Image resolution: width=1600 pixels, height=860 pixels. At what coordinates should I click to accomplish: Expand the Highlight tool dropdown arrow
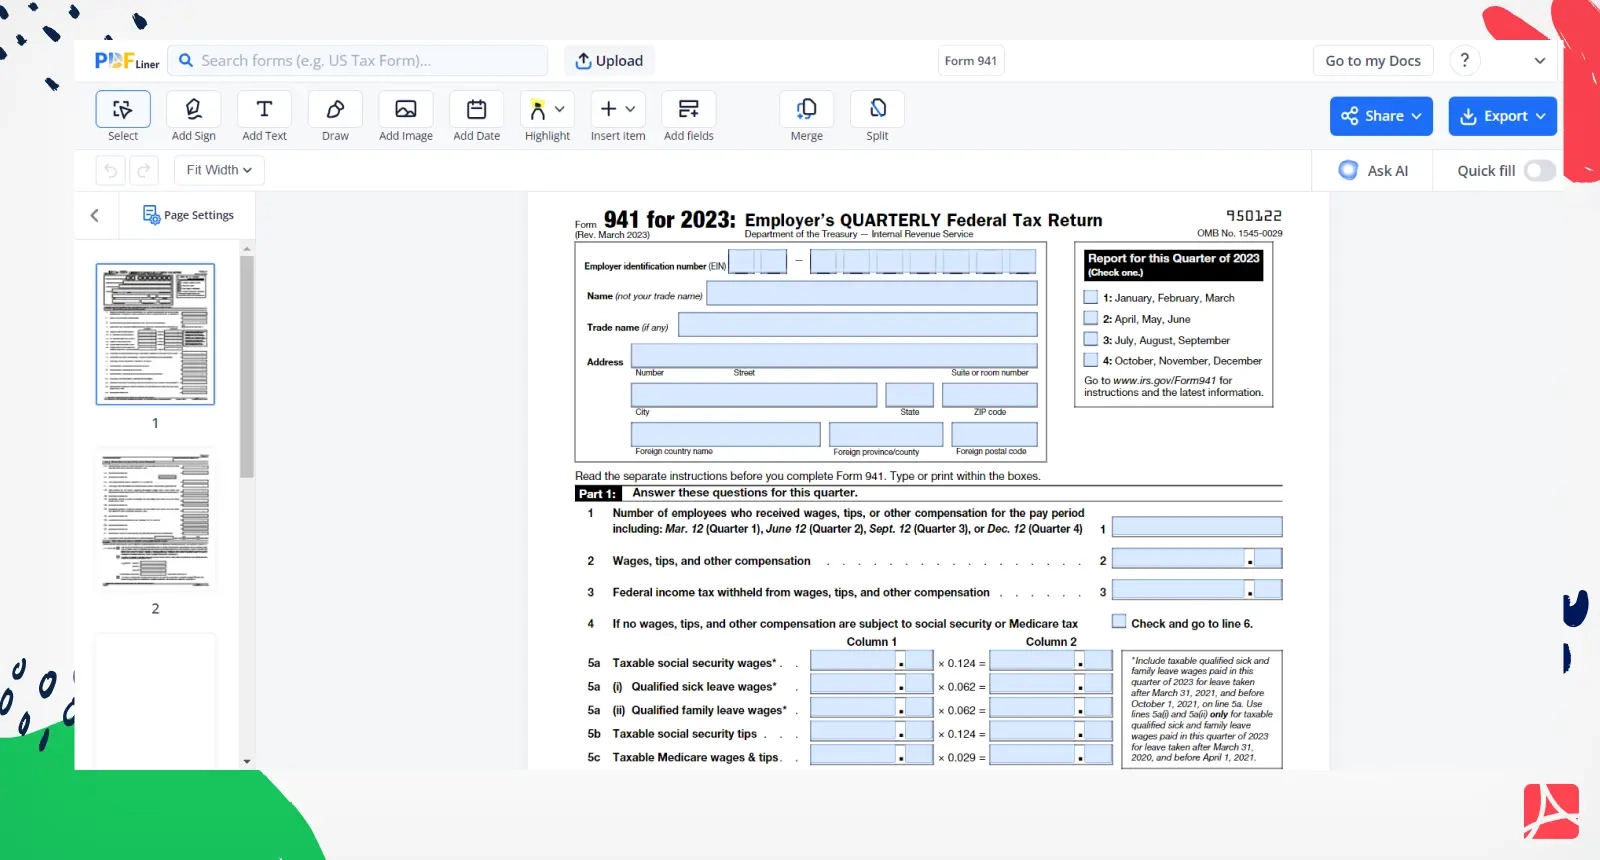pos(560,109)
